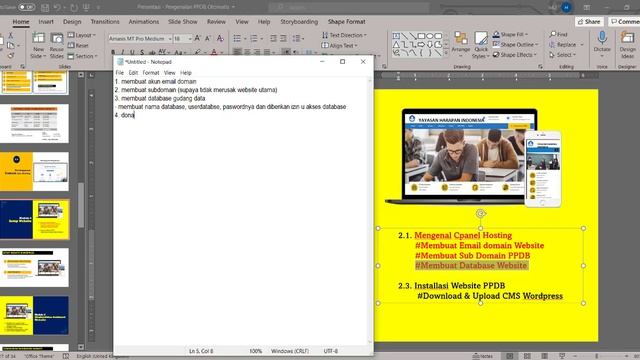Click the New Slide button
Image resolution: width=640 pixels, height=360 pixels.
point(38,45)
